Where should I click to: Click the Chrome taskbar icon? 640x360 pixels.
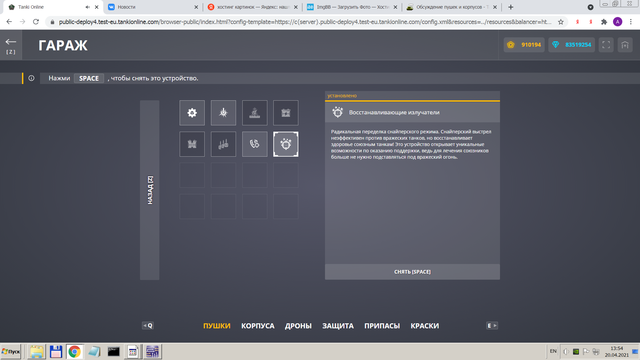click(x=75, y=351)
